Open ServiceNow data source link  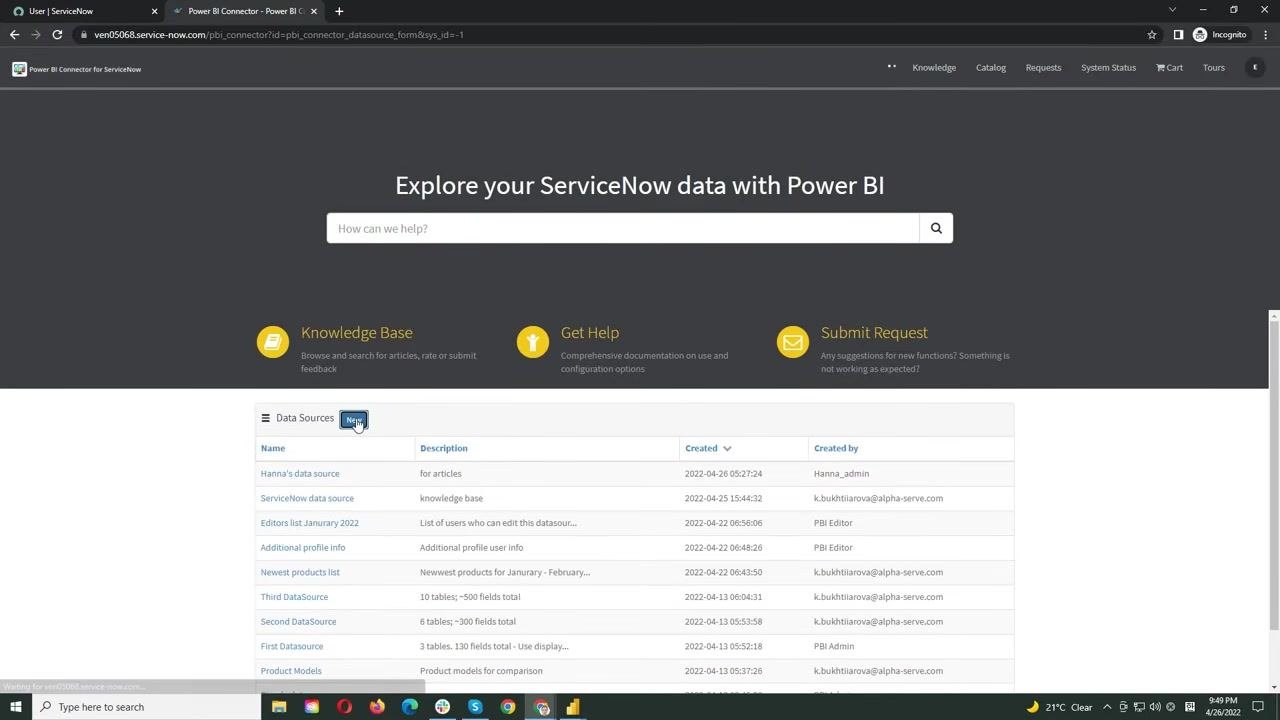(307, 498)
